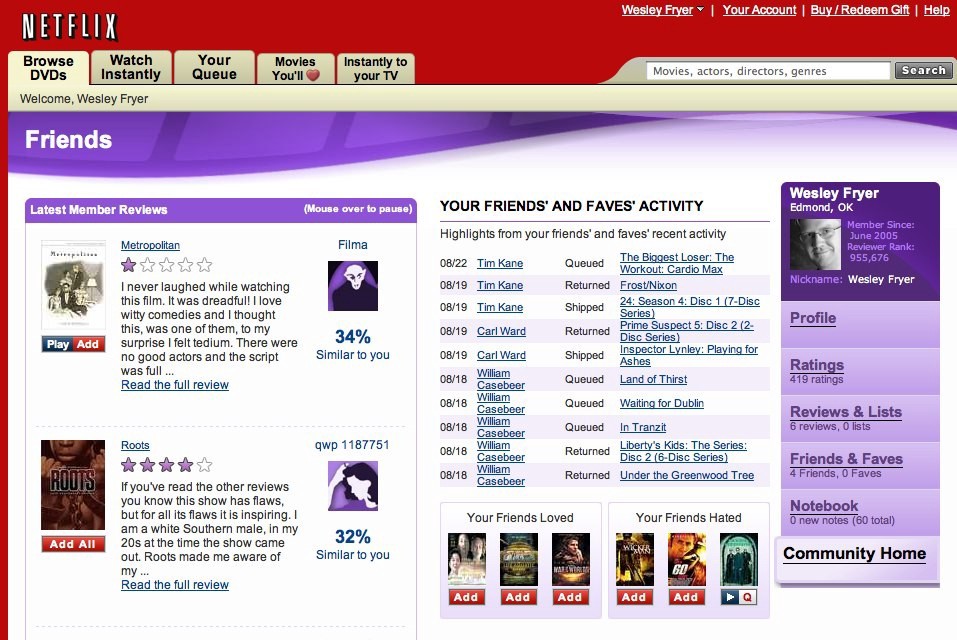Open the Frost/Nixon link
This screenshot has width=957, height=640.
coord(648,286)
